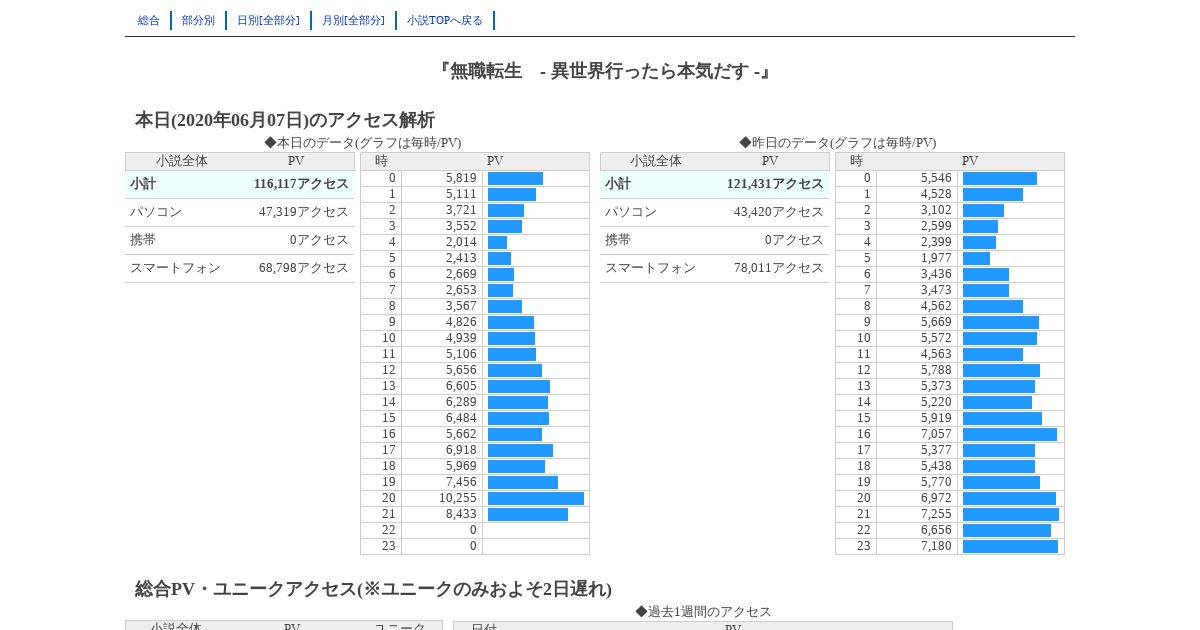Click yesterday's hour 23 value 7,180
This screenshot has height=630, width=1200.
click(x=936, y=546)
